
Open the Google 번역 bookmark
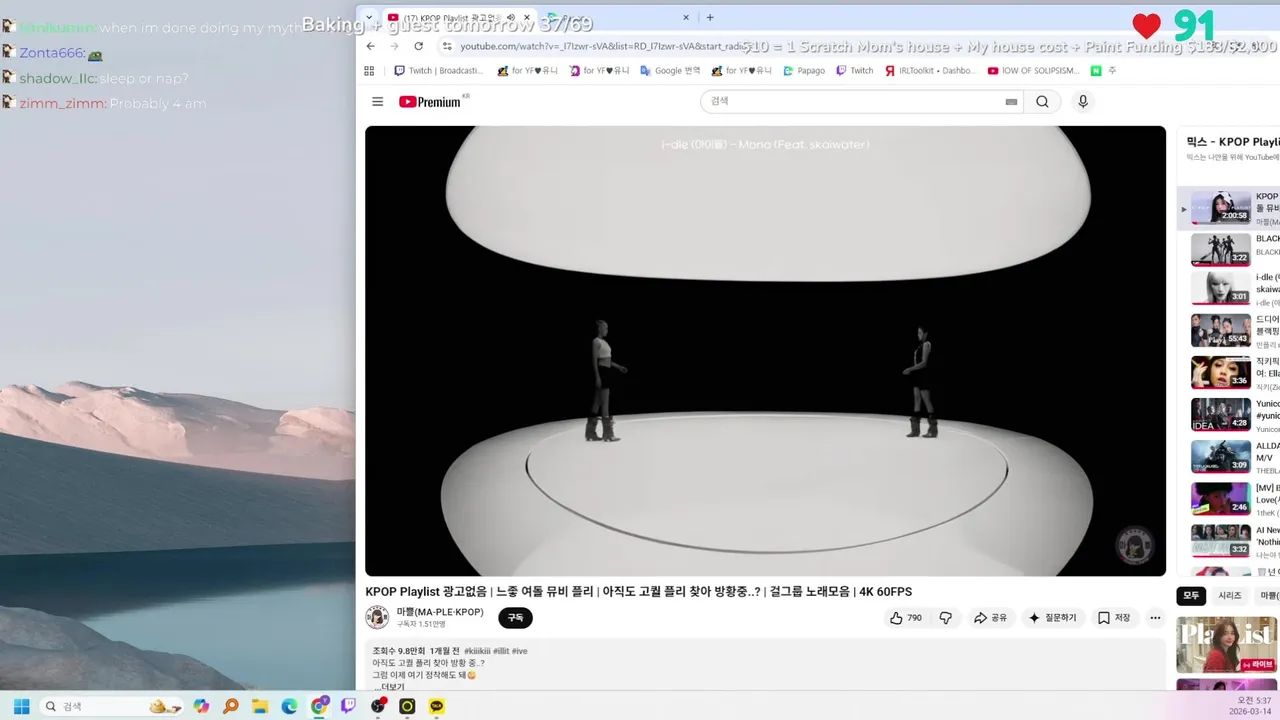(x=670, y=71)
